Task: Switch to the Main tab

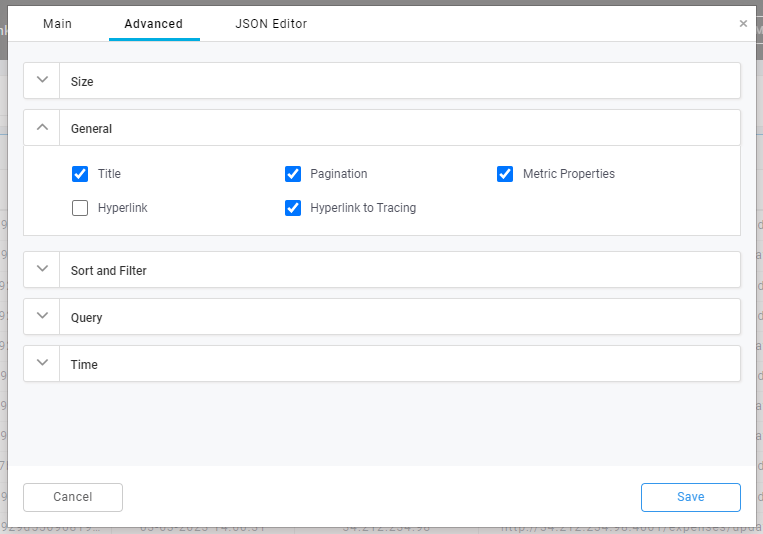Action: tap(57, 24)
